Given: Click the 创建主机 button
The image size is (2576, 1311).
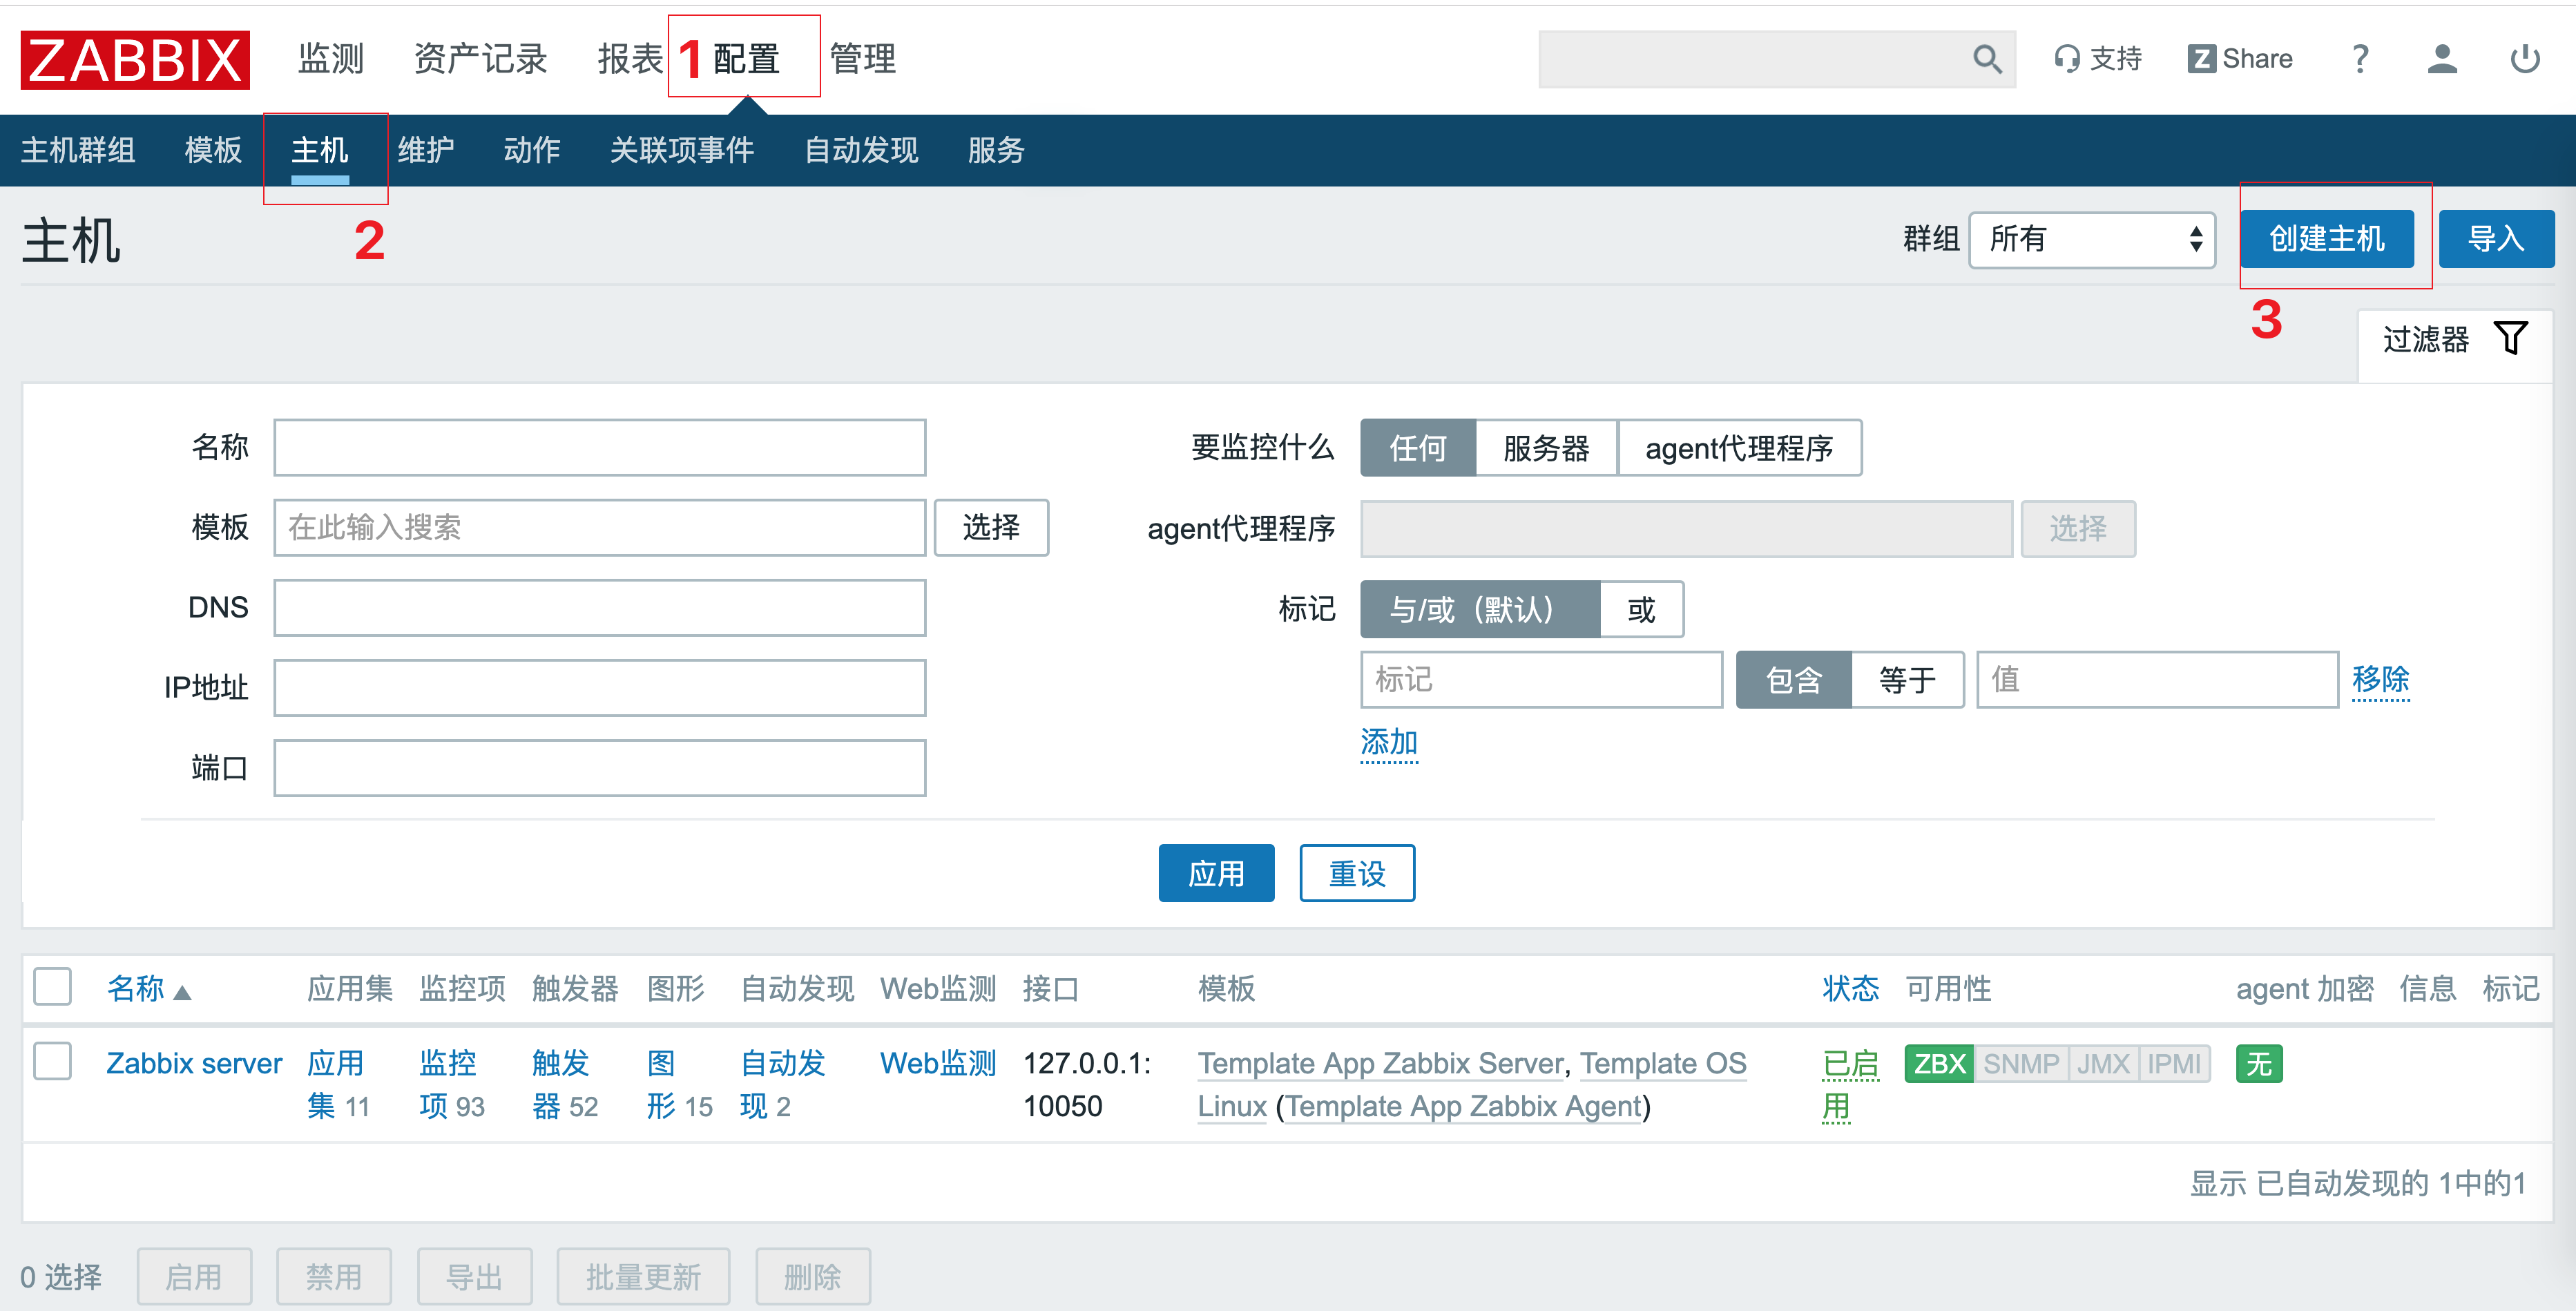Looking at the screenshot, I should (x=2328, y=239).
